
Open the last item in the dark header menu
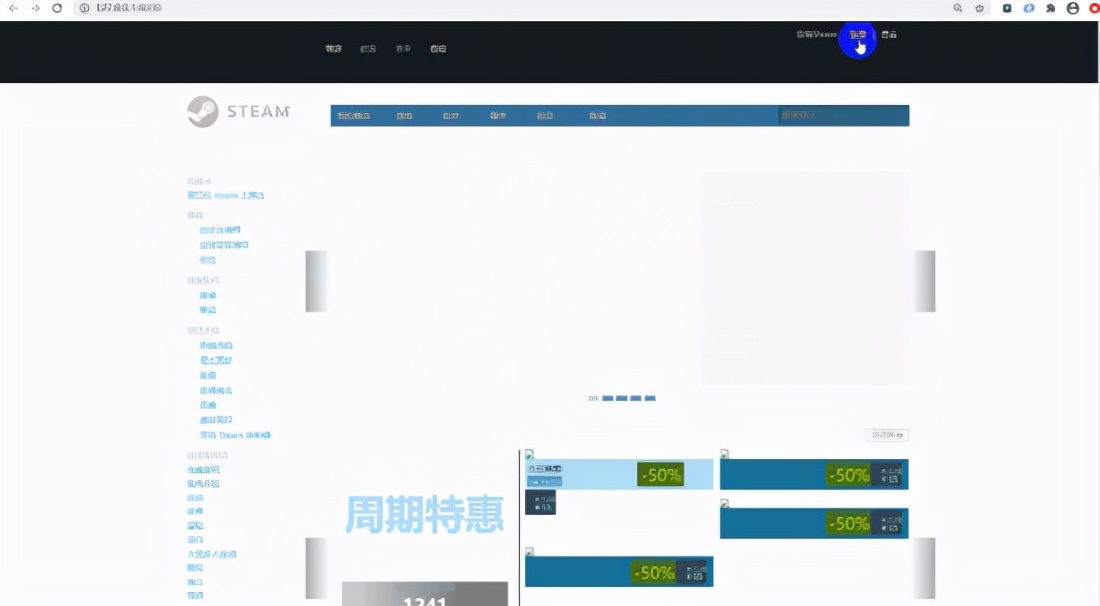tap(438, 48)
